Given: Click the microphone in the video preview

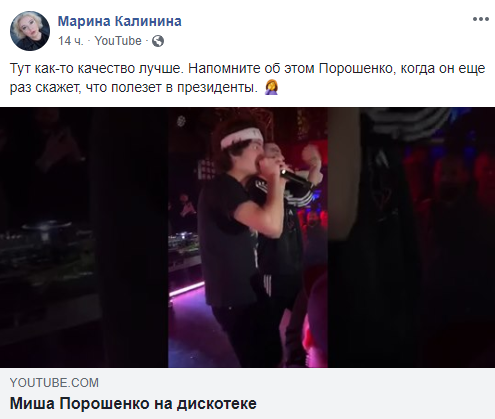Looking at the screenshot, I should (x=294, y=178).
